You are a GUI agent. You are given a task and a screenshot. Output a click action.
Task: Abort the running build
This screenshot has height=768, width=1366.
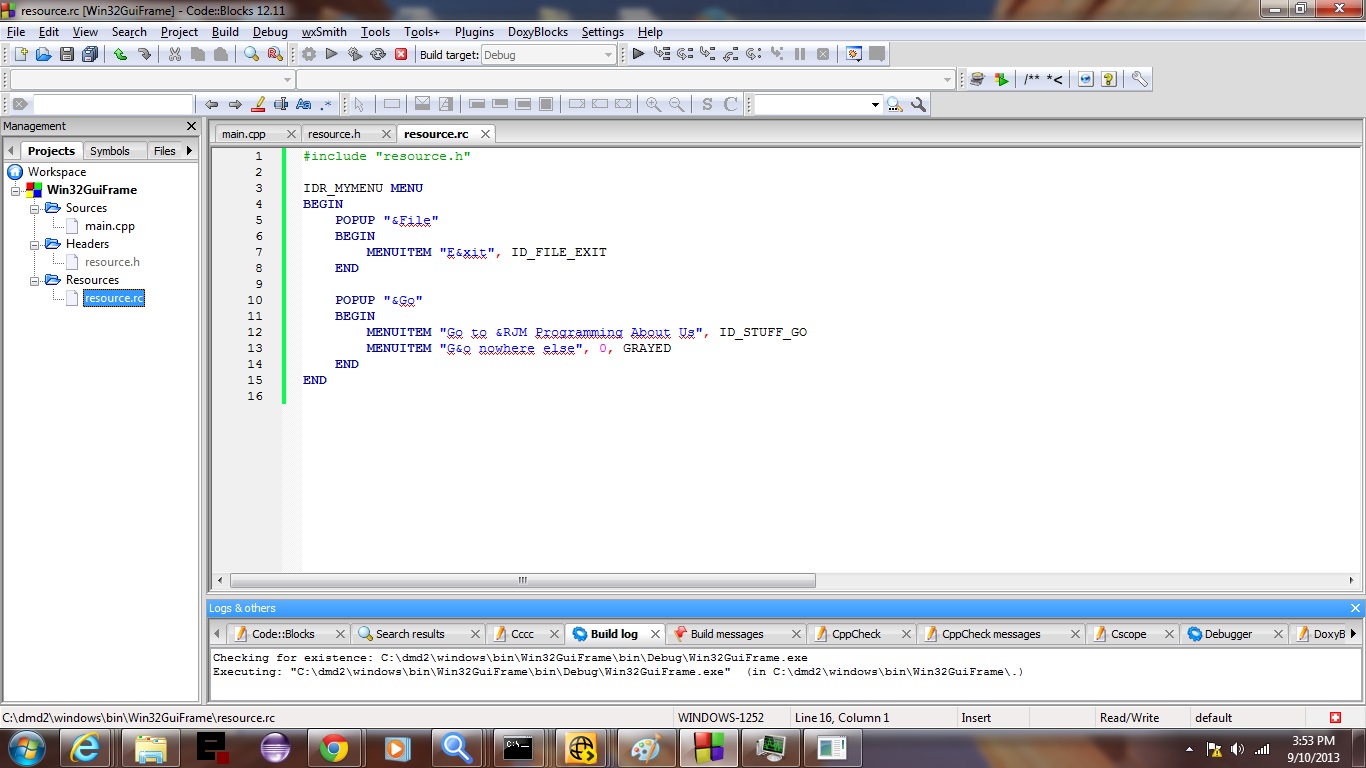403,54
